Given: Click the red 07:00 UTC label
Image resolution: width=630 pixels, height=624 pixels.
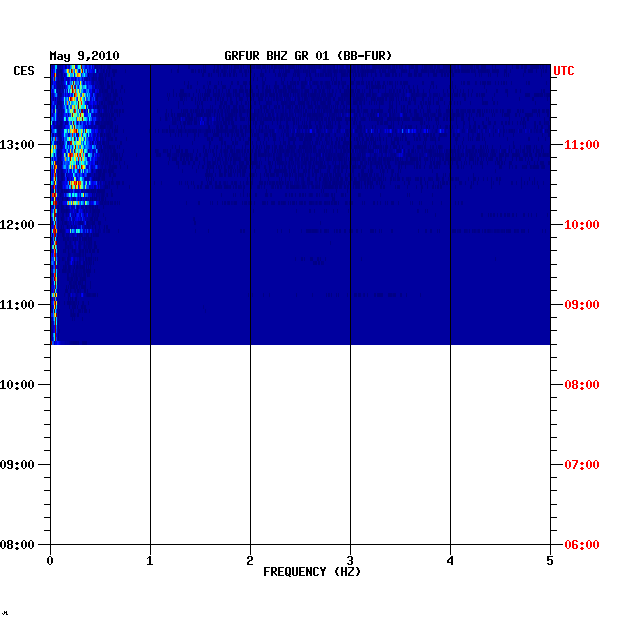Looking at the screenshot, I should [x=582, y=464].
